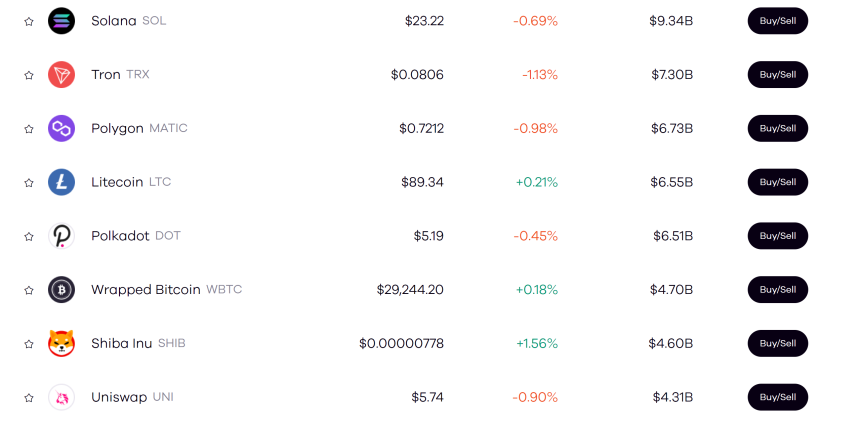Click Shiba Inu's +1.56% change value
Image resolution: width=860 pixels, height=421 pixels.
(537, 344)
